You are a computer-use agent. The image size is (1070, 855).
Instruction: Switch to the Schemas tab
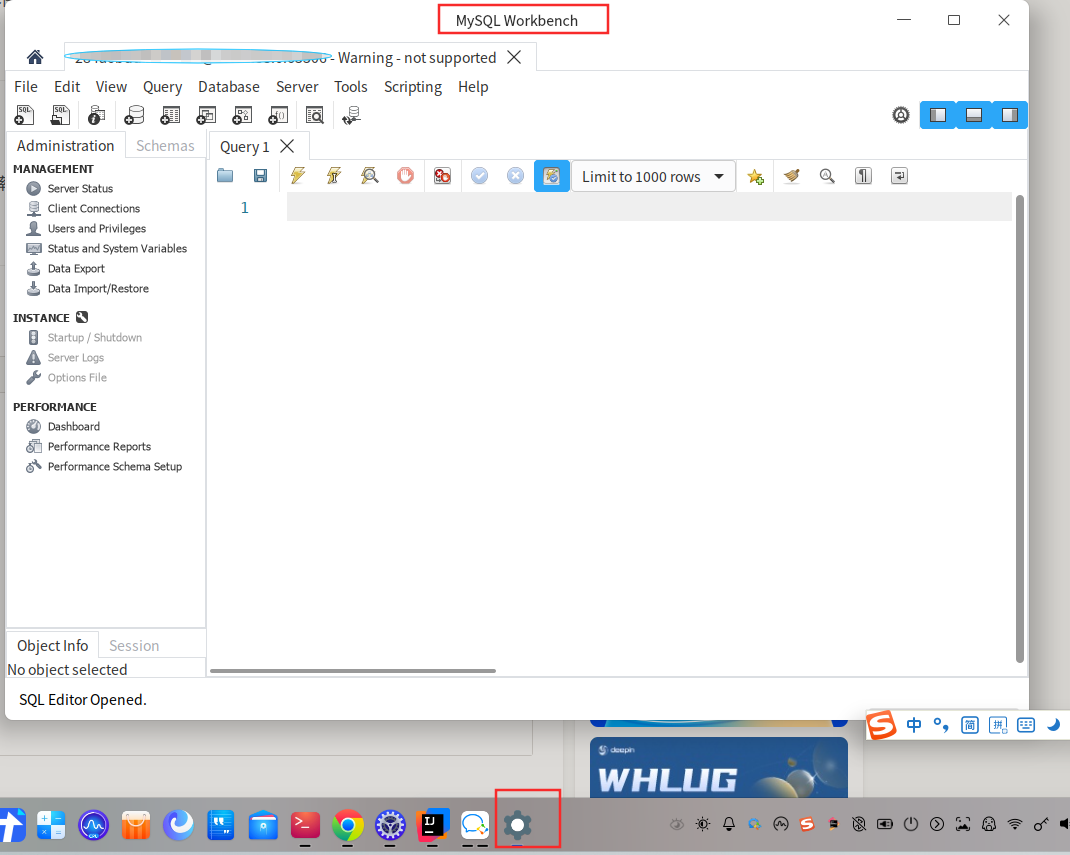tap(165, 145)
